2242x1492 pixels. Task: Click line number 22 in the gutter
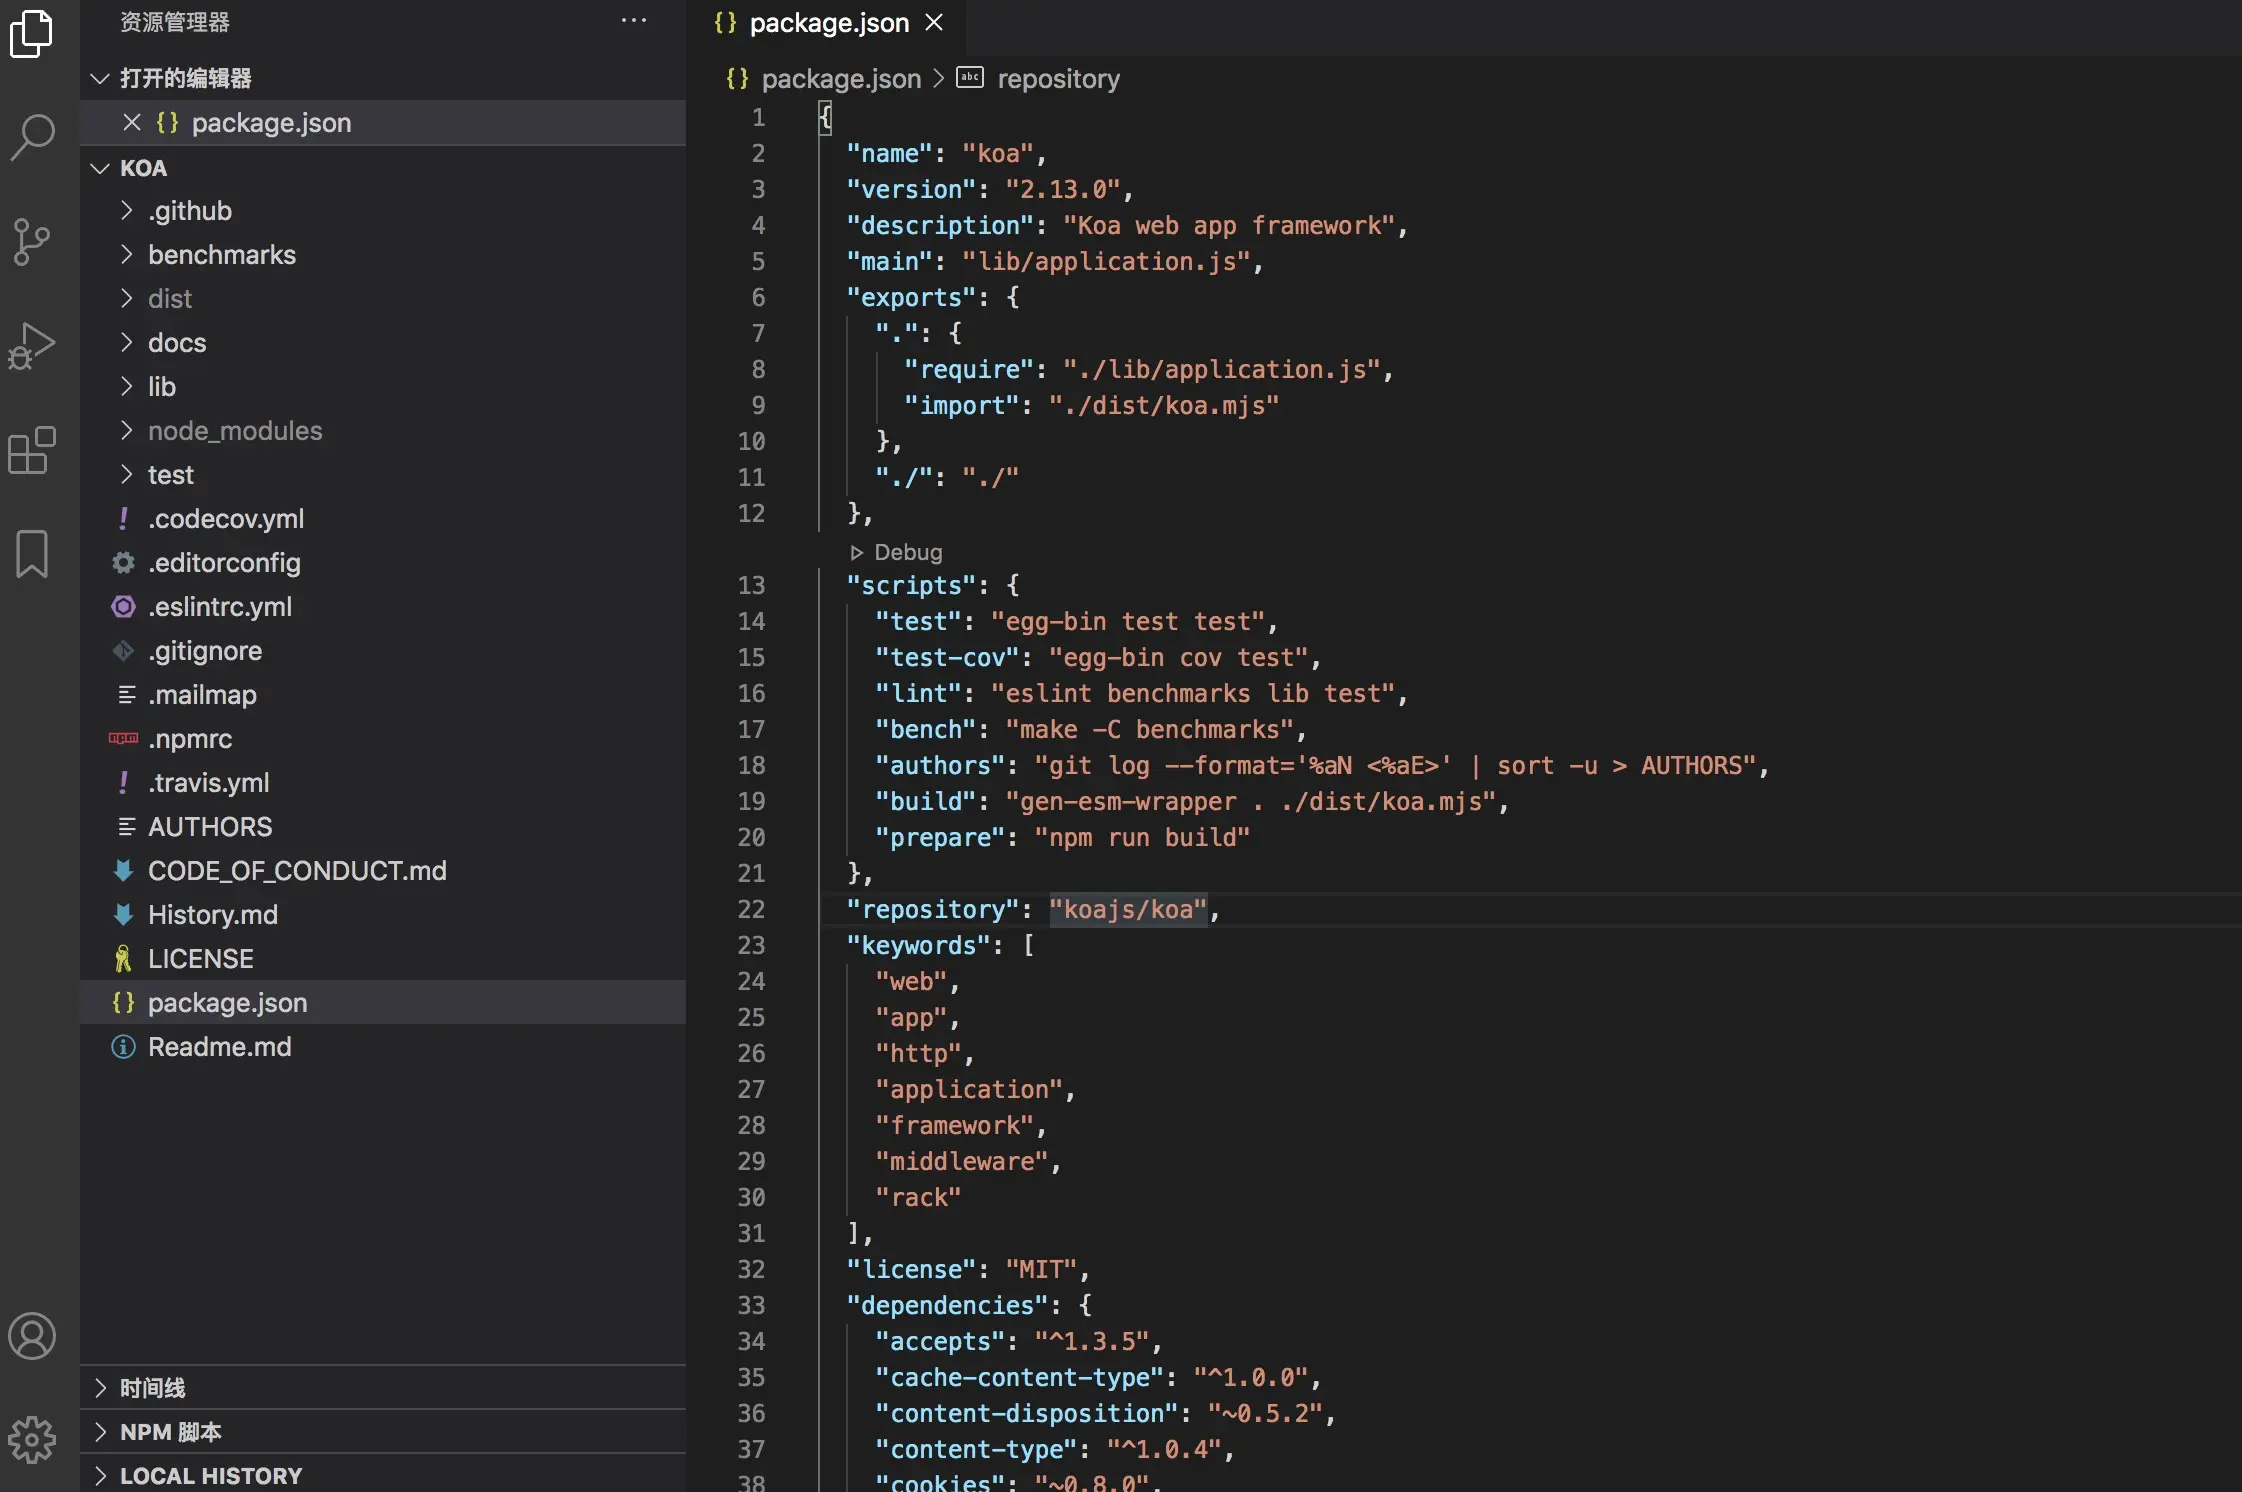pyautogui.click(x=751, y=909)
